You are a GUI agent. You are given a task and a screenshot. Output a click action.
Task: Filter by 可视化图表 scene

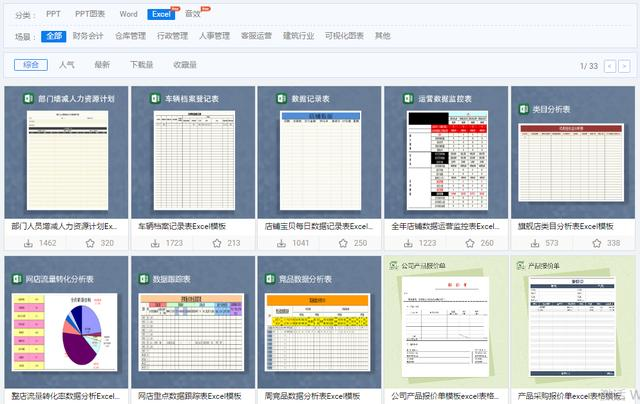coord(344,36)
